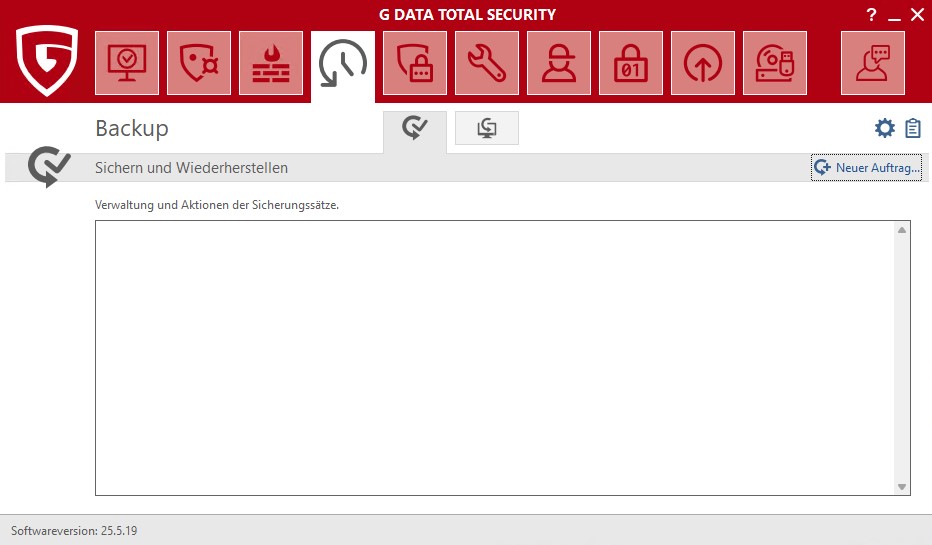Open the Backup logs clipboard icon
The height and width of the screenshot is (545, 932).
click(912, 128)
